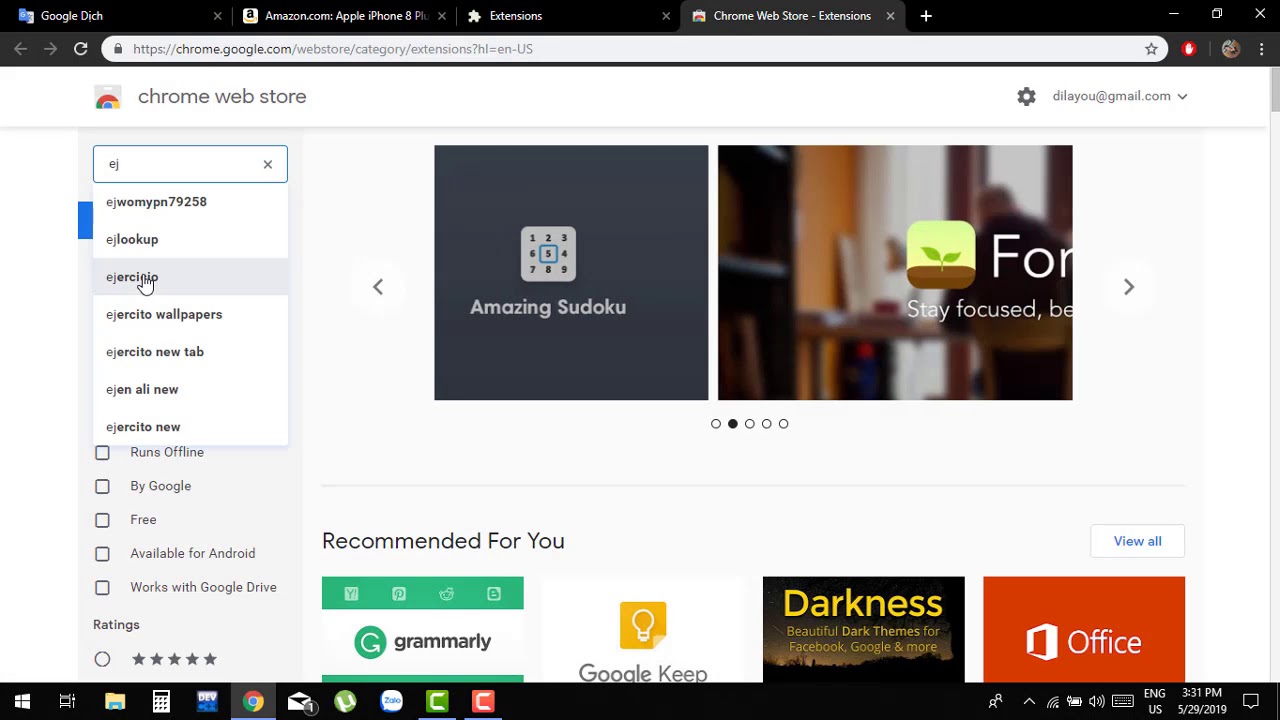The width and height of the screenshot is (1280, 720).
Task: Open Zalo from the taskbar
Action: point(391,701)
